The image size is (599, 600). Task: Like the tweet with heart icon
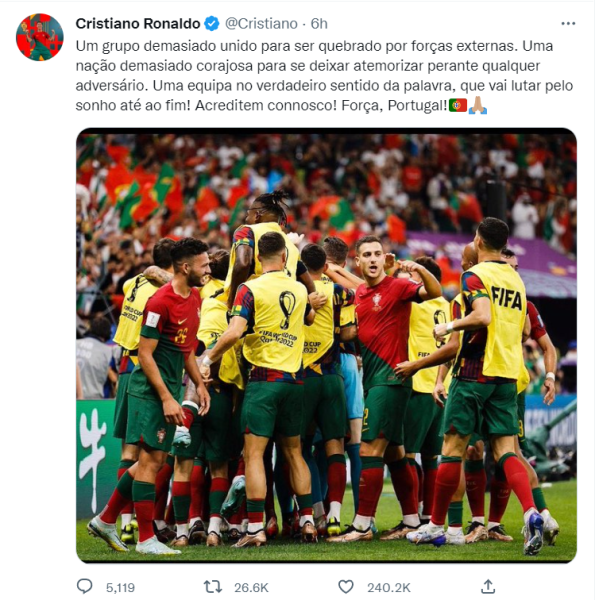(346, 587)
